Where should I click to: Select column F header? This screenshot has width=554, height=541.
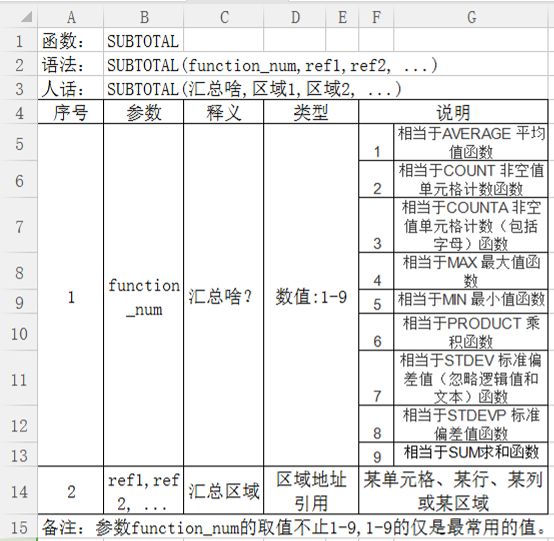point(376,17)
